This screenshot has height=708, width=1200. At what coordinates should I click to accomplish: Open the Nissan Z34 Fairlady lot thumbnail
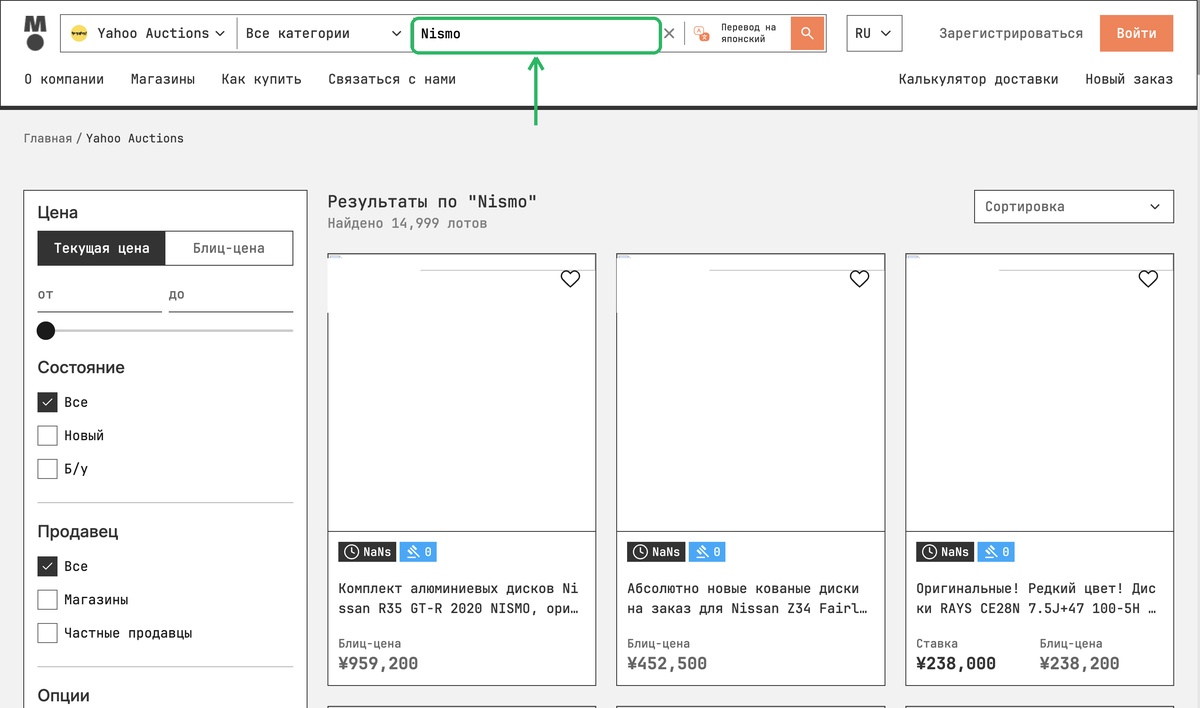click(x=751, y=392)
